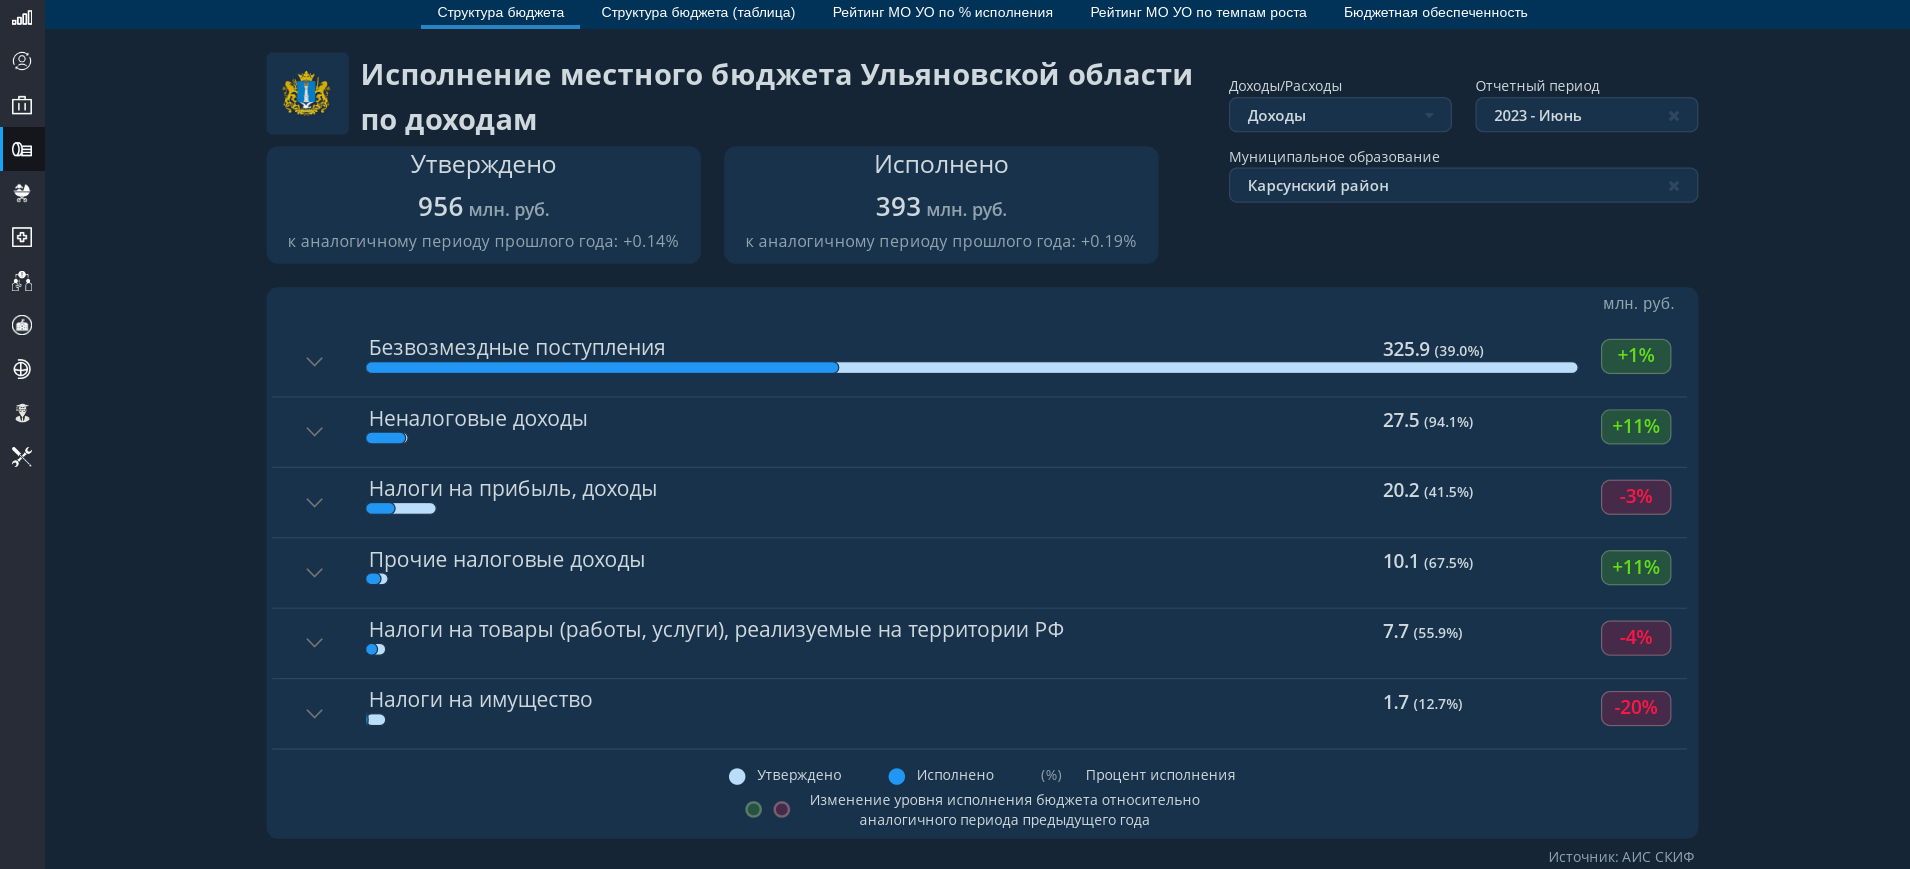
Task: Open Рейтинг МО УО по темпам роста tab
Action: point(1198,13)
